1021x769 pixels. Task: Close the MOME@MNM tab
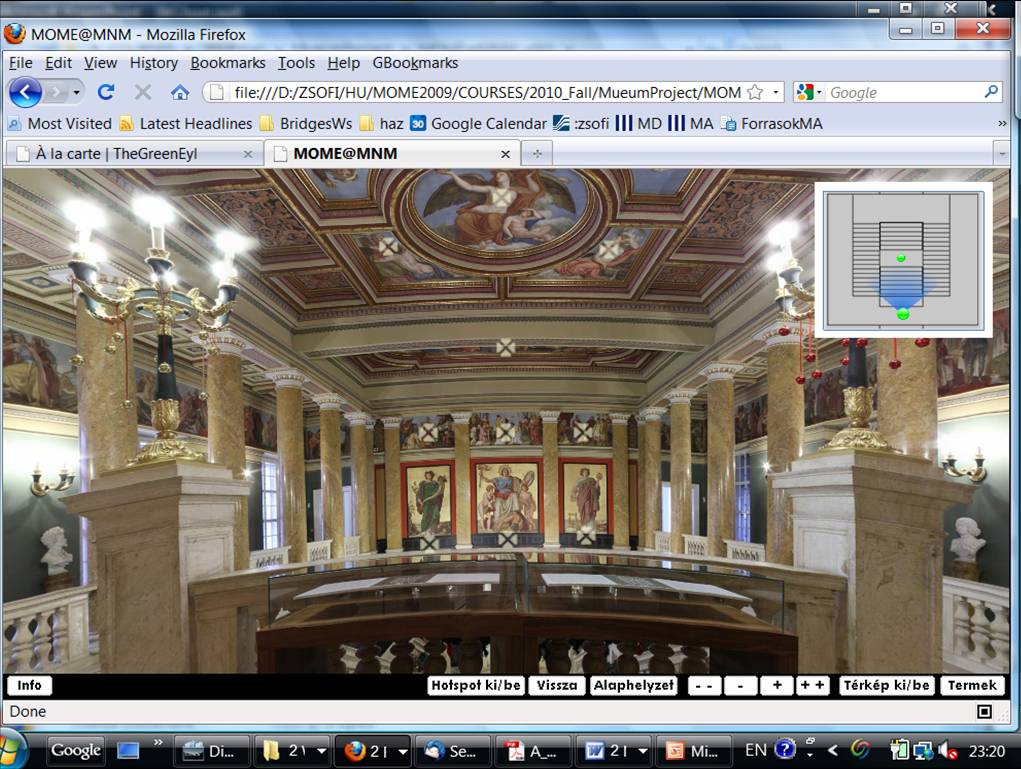pyautogui.click(x=505, y=154)
